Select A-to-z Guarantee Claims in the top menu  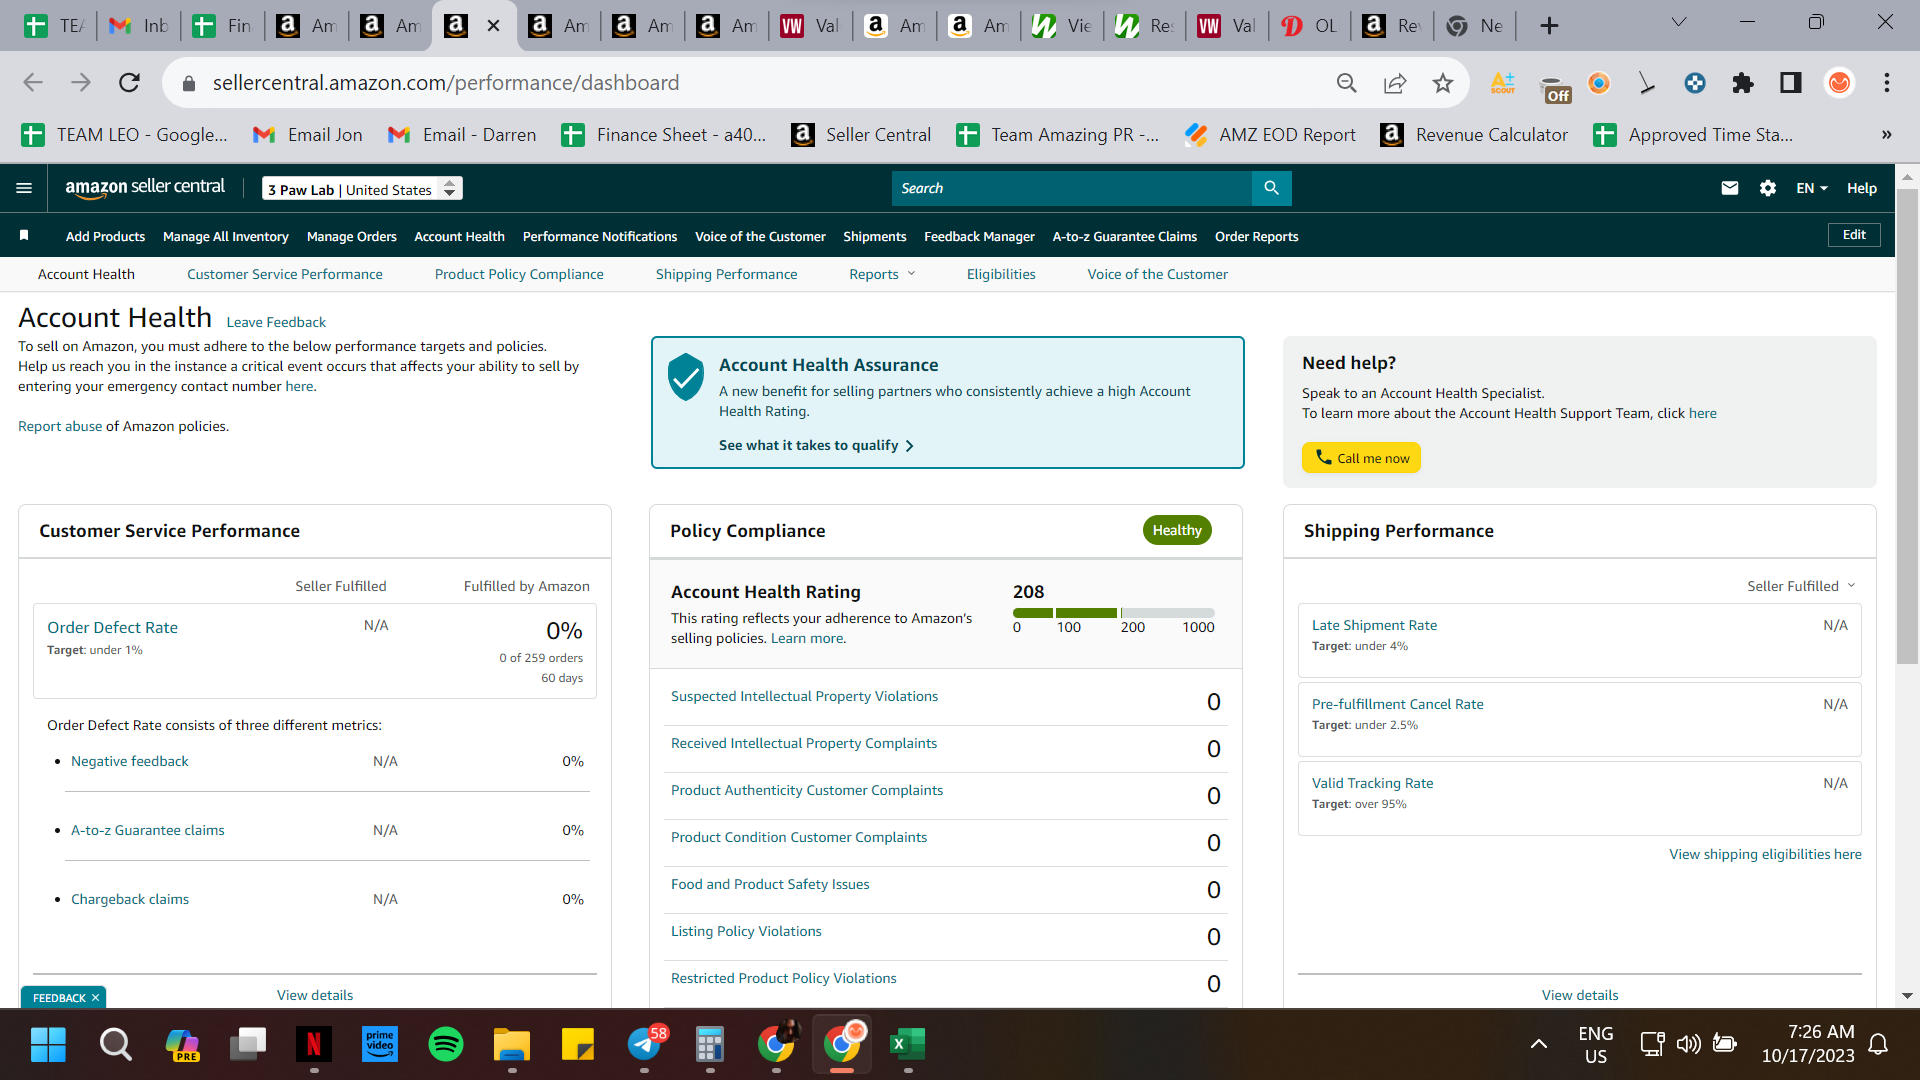[x=1125, y=236]
